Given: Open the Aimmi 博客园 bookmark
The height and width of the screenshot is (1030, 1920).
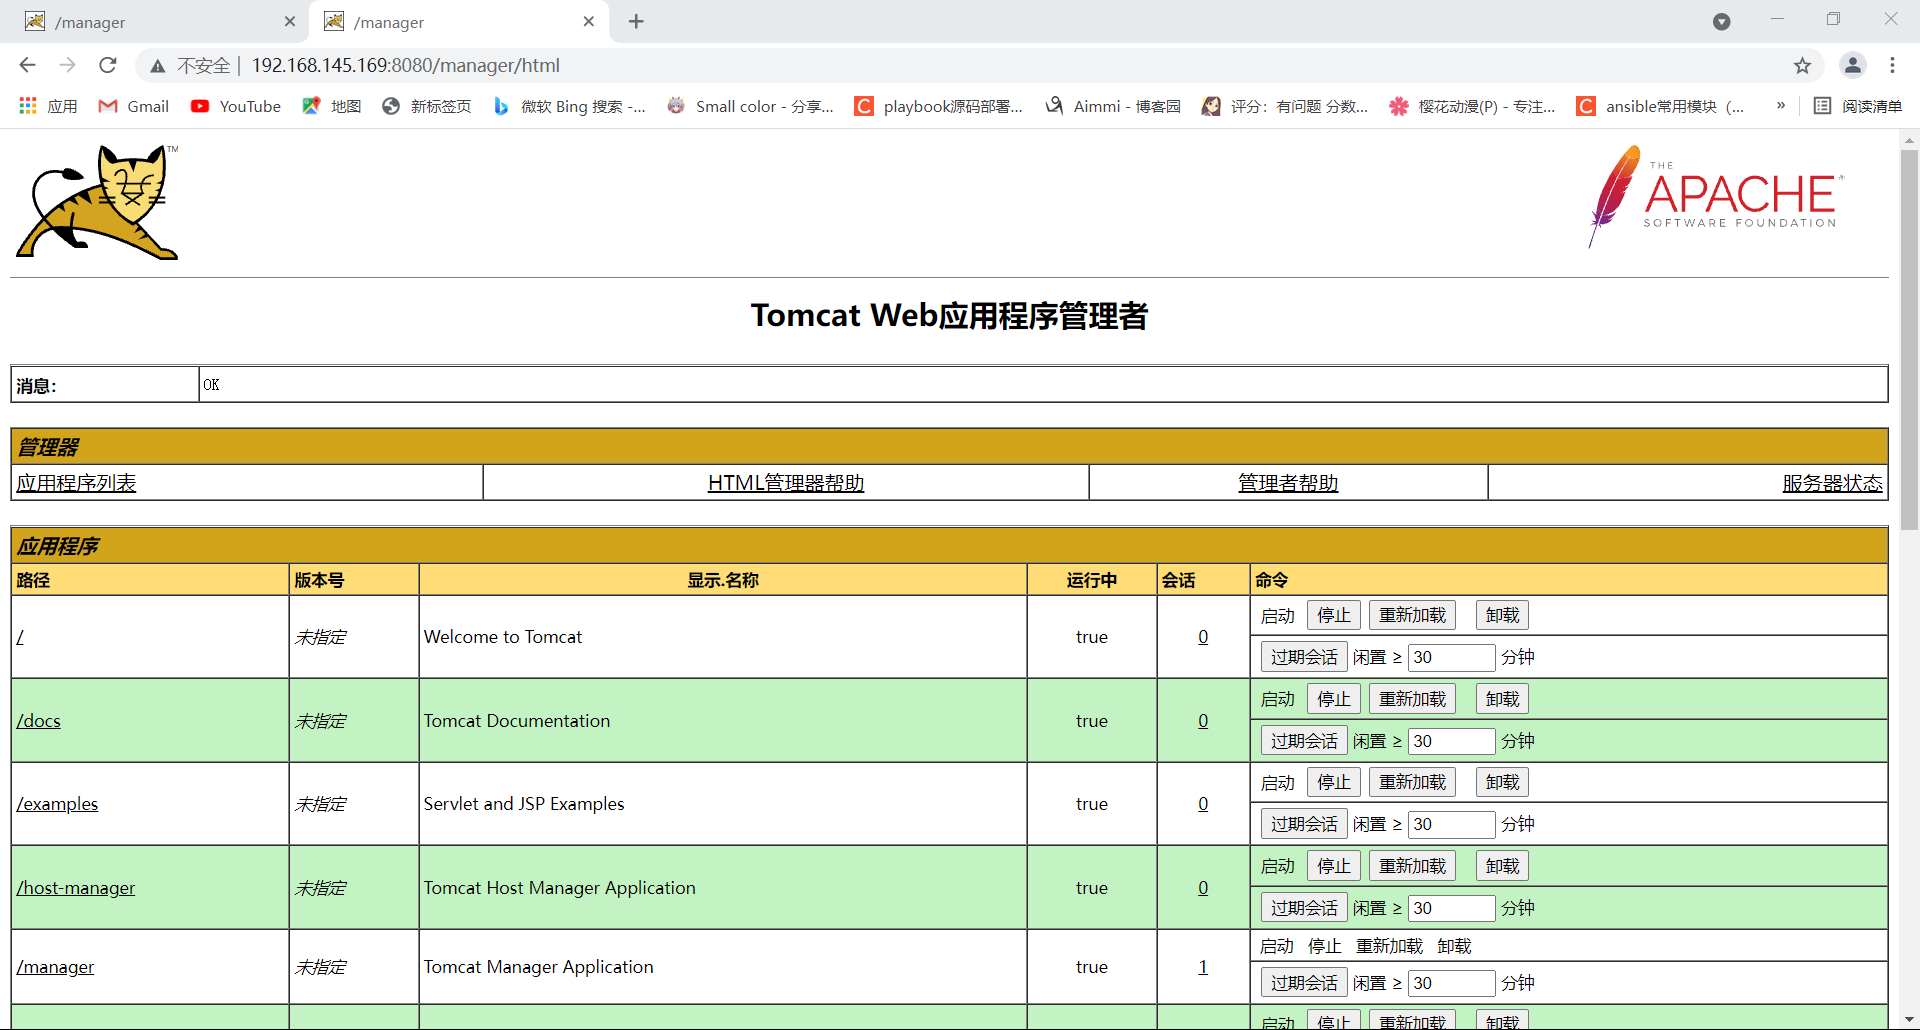Looking at the screenshot, I should coord(1113,106).
